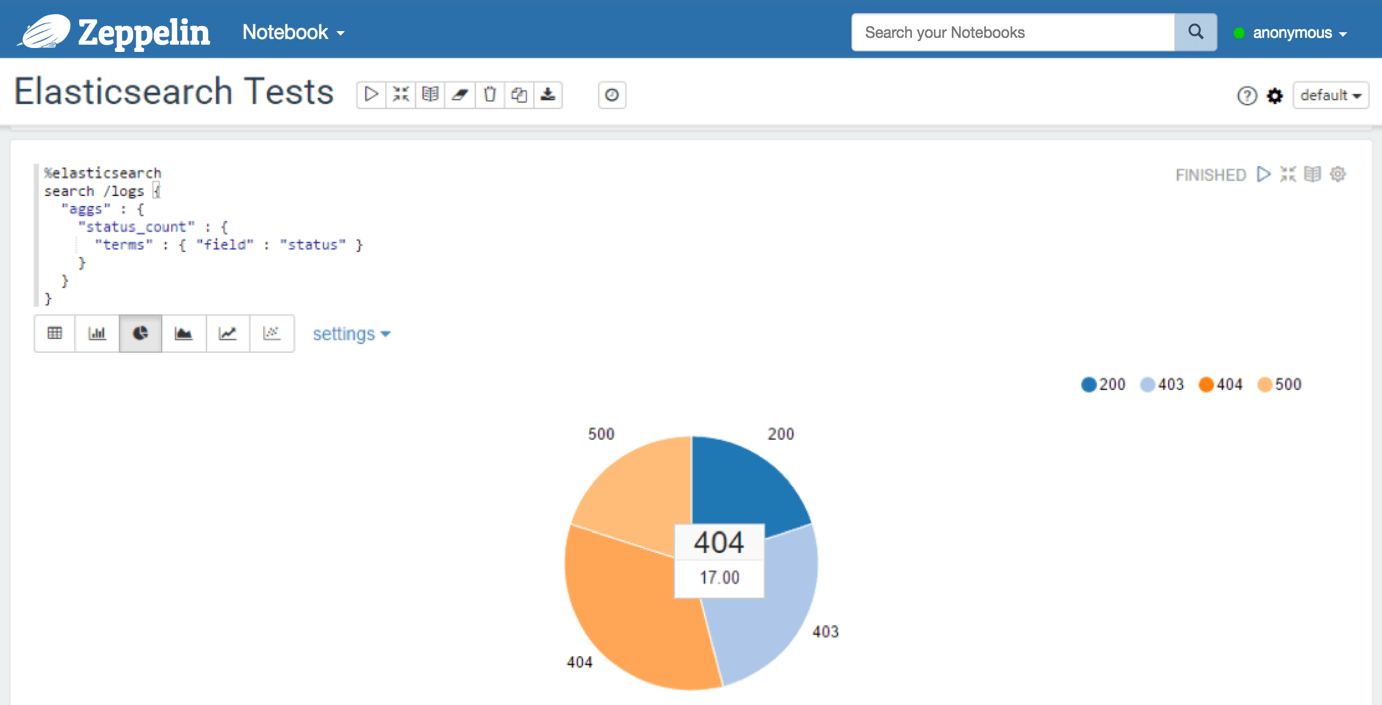Open the Notebook menu

point(292,32)
